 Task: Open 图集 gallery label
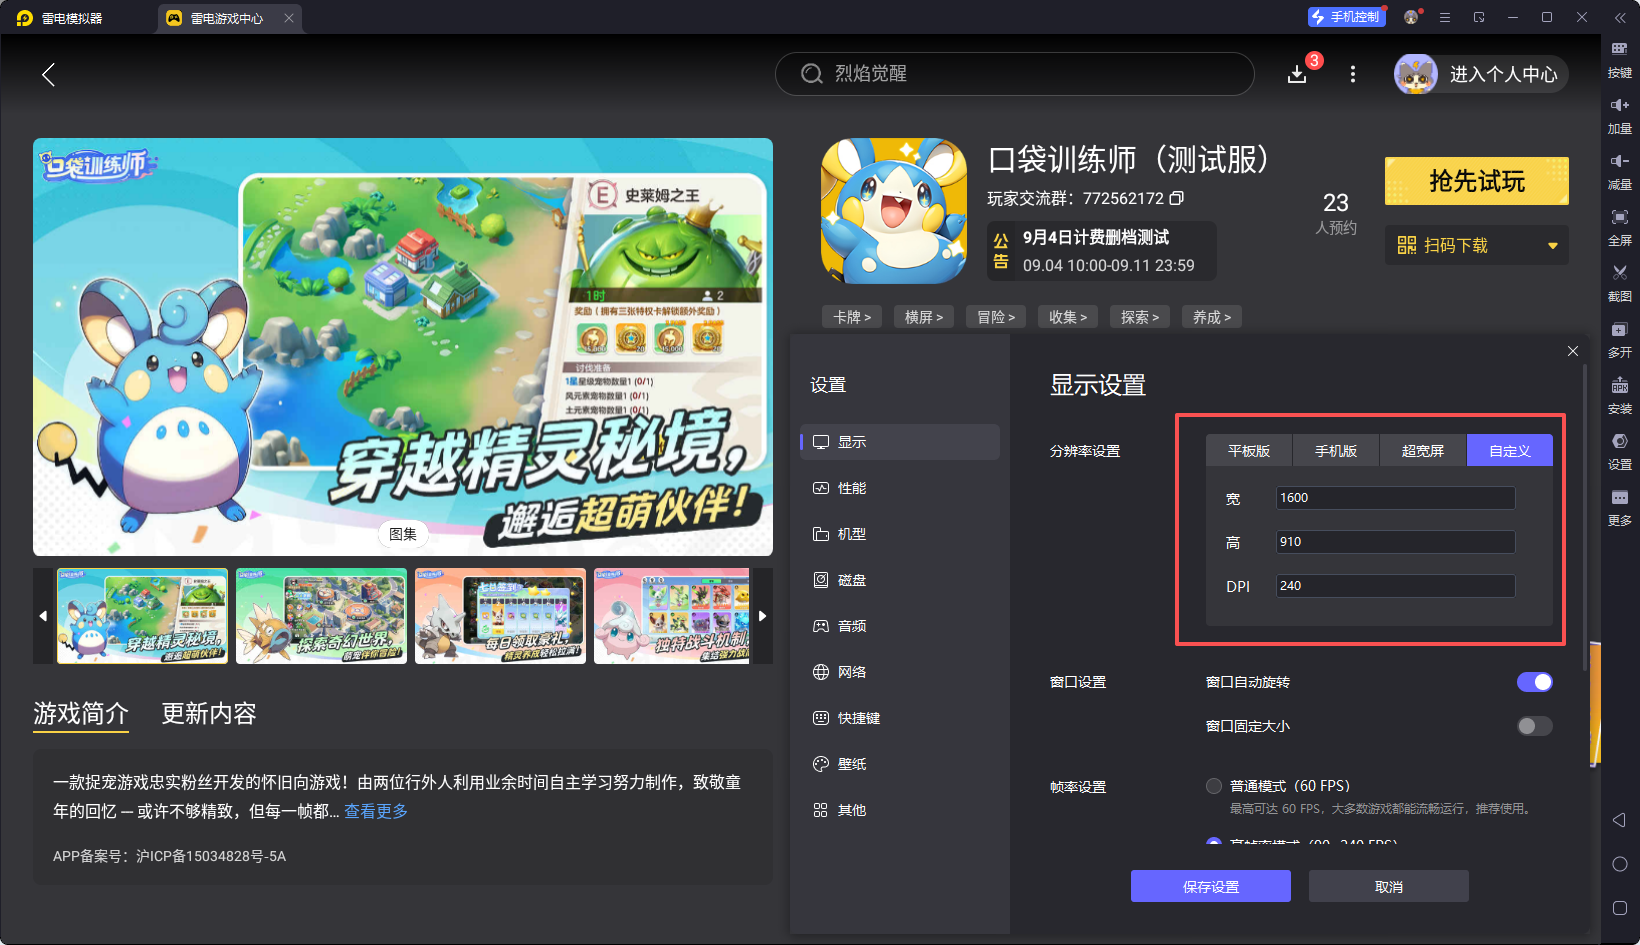pyautogui.click(x=403, y=534)
